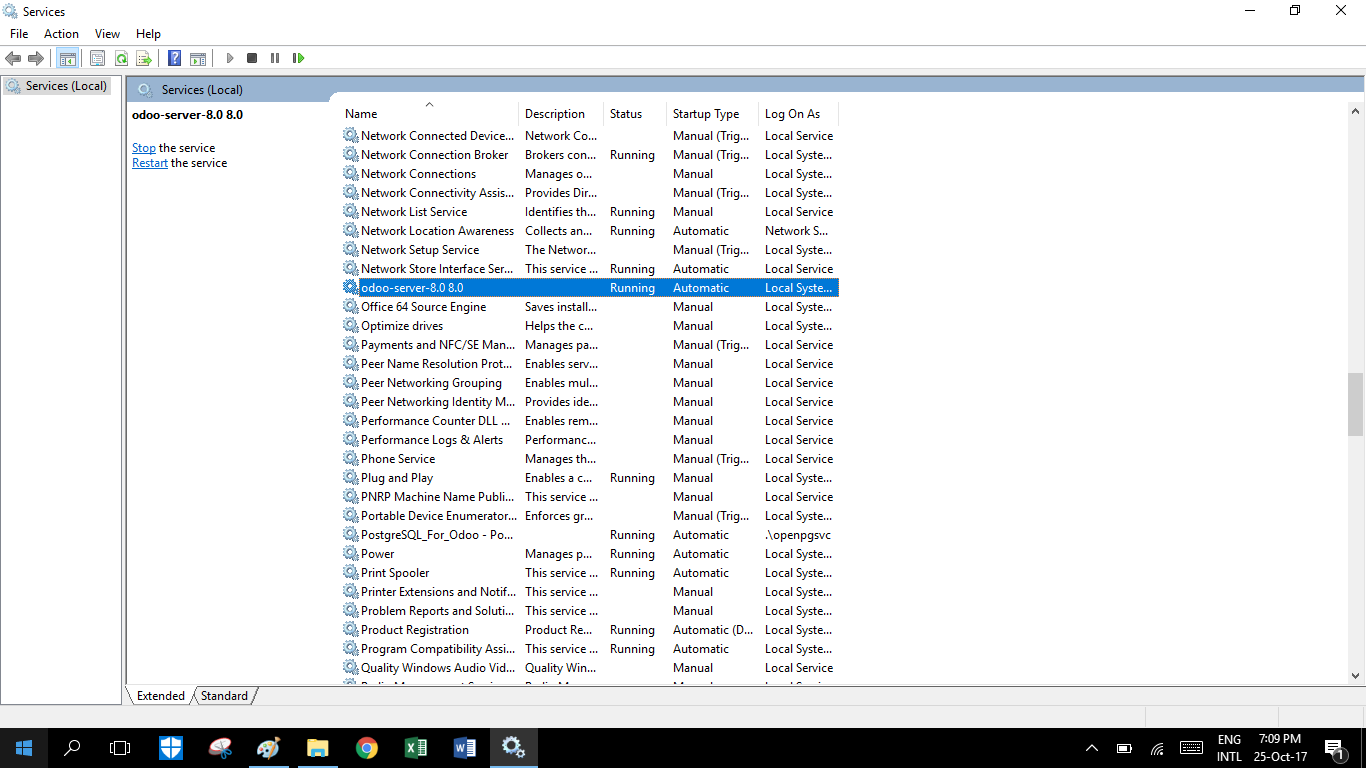This screenshot has width=1366, height=768.
Task: Select the Power service row
Action: point(590,554)
